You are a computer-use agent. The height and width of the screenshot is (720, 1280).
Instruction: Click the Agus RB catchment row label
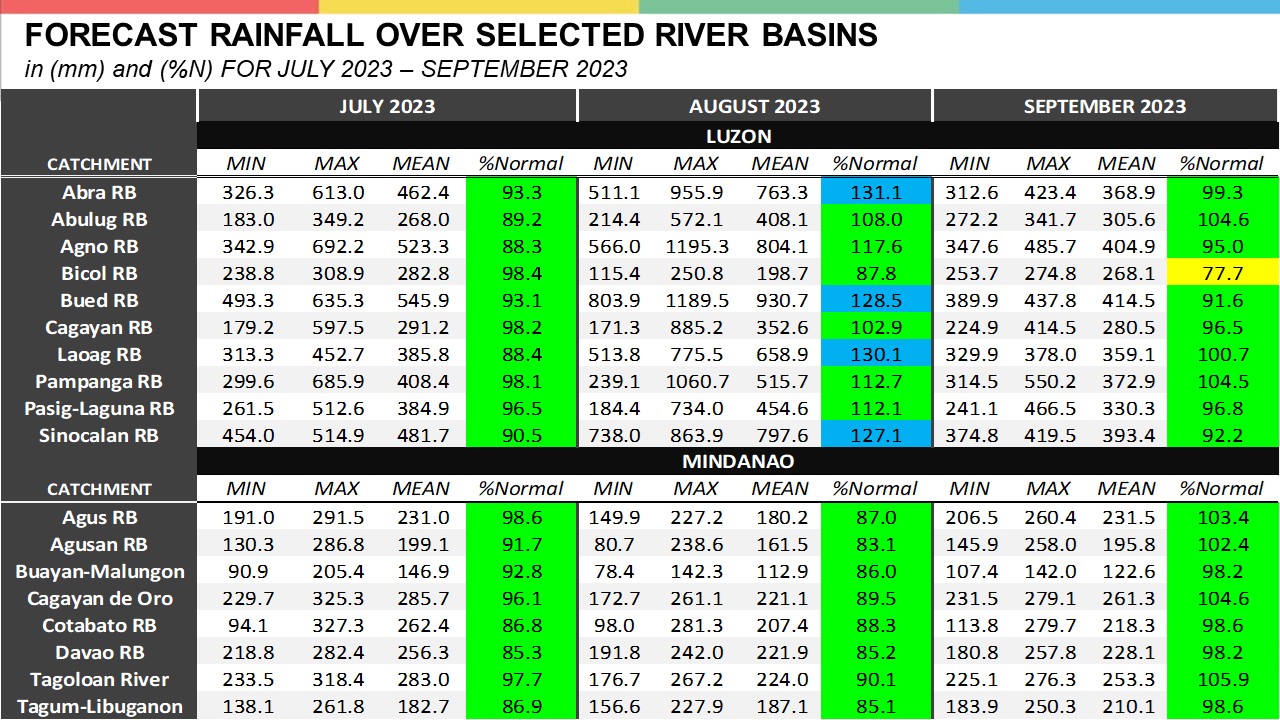tap(99, 517)
